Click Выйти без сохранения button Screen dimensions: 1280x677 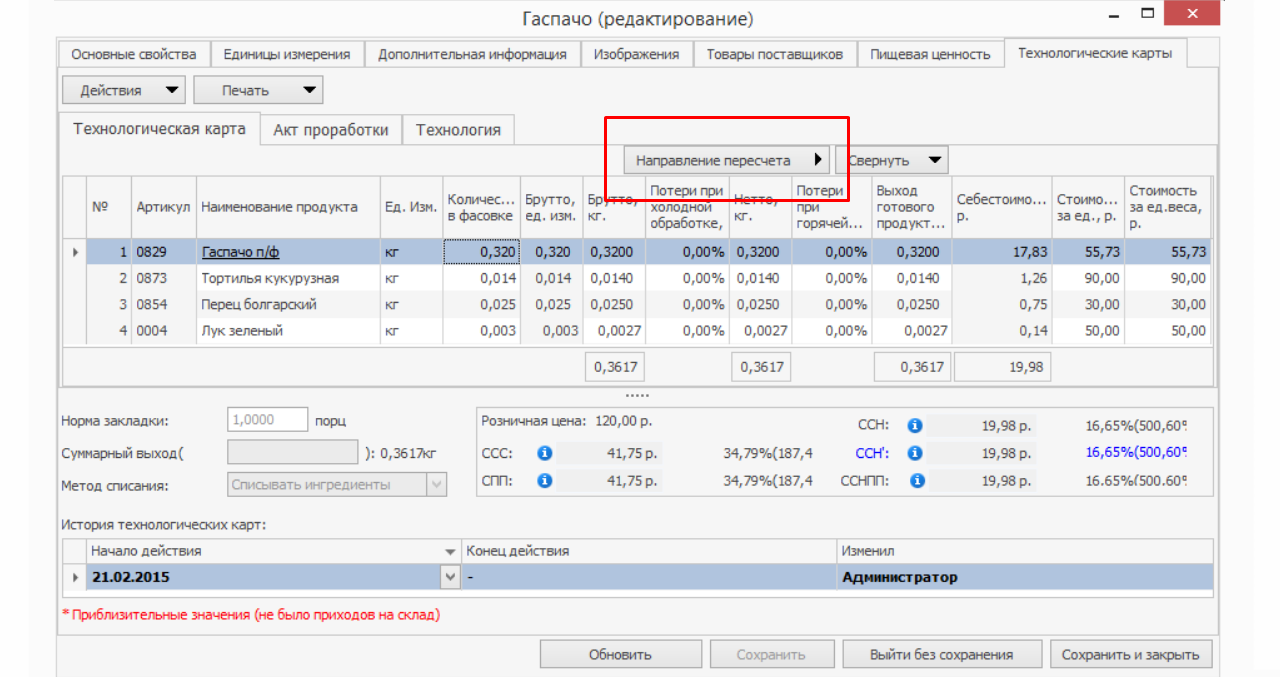coord(941,655)
